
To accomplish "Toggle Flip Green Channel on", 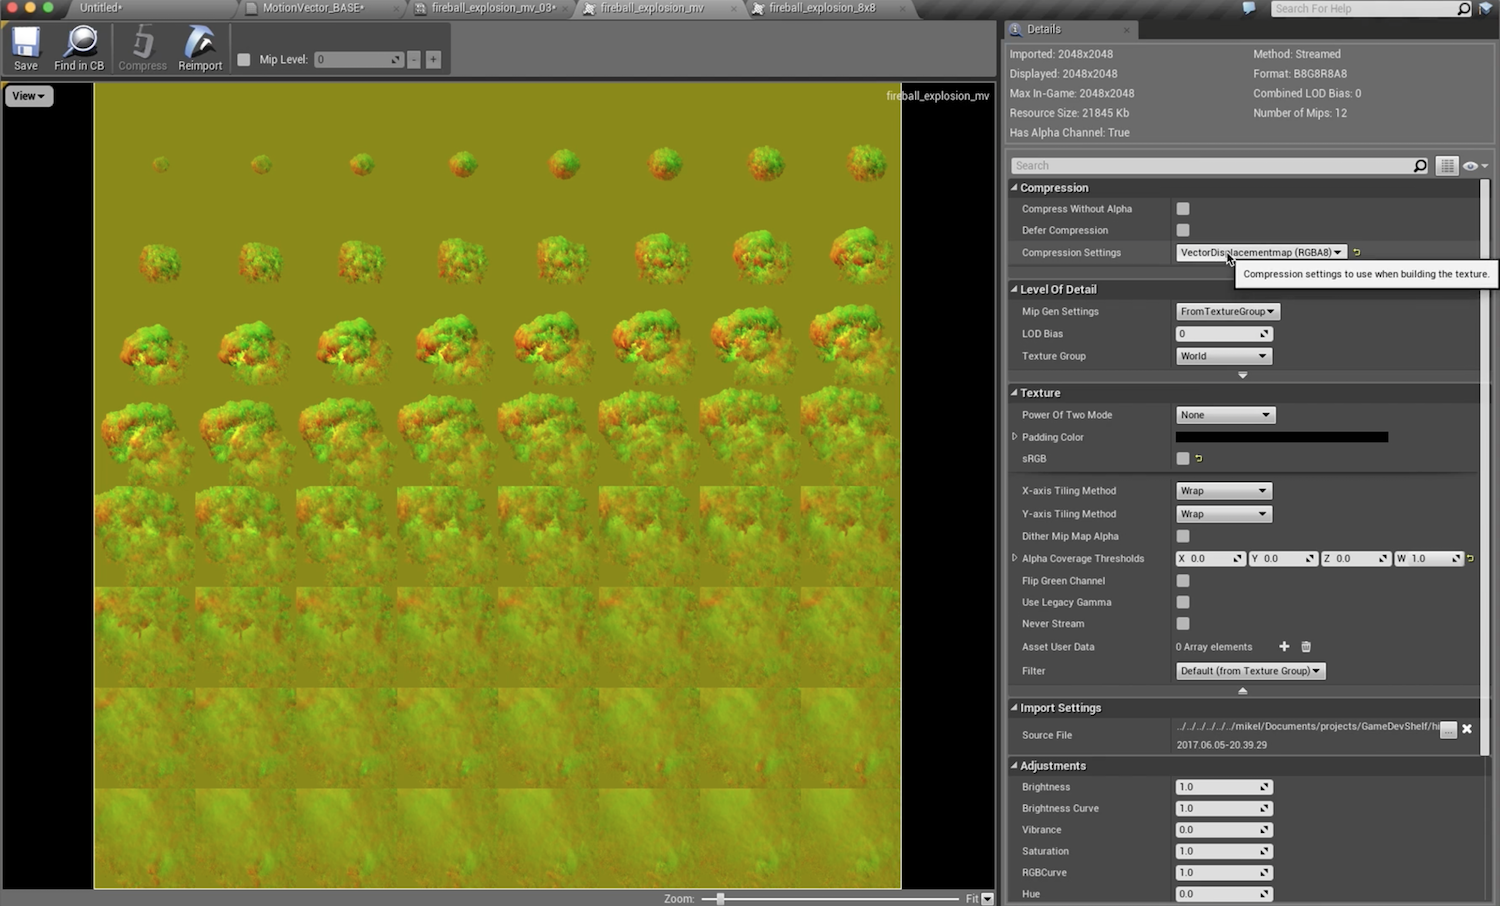I will (x=1183, y=580).
